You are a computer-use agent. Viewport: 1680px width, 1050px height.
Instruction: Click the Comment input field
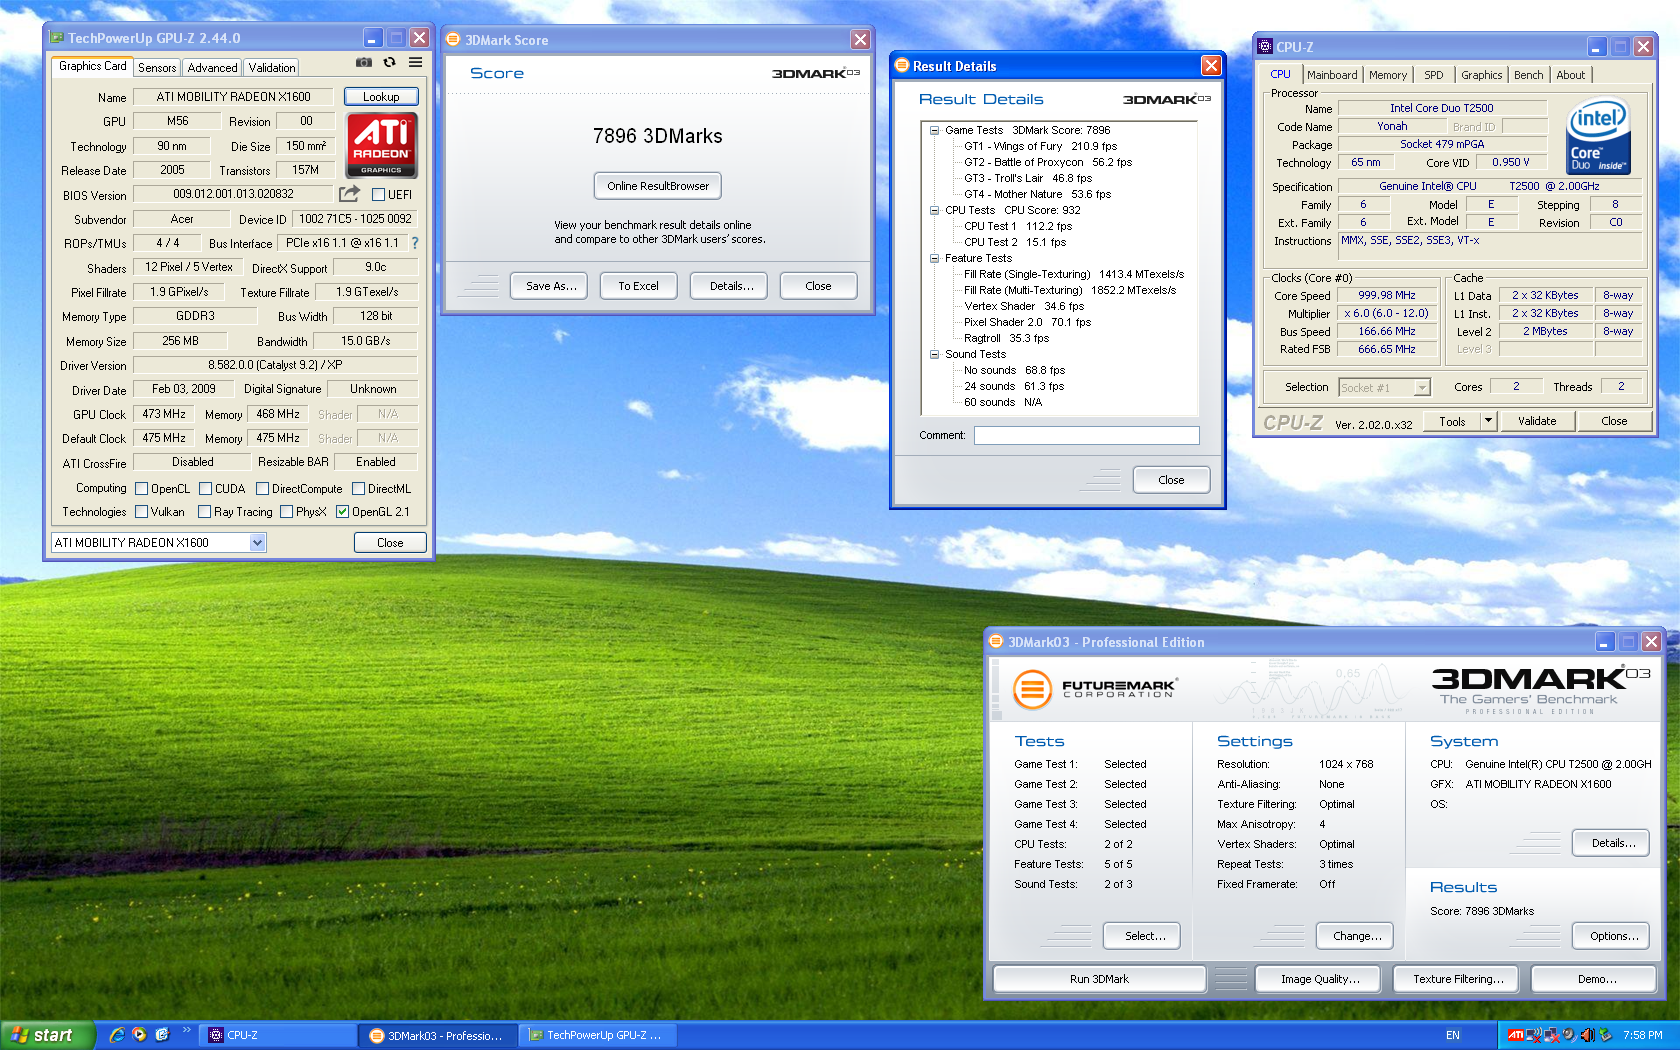pos(1086,436)
